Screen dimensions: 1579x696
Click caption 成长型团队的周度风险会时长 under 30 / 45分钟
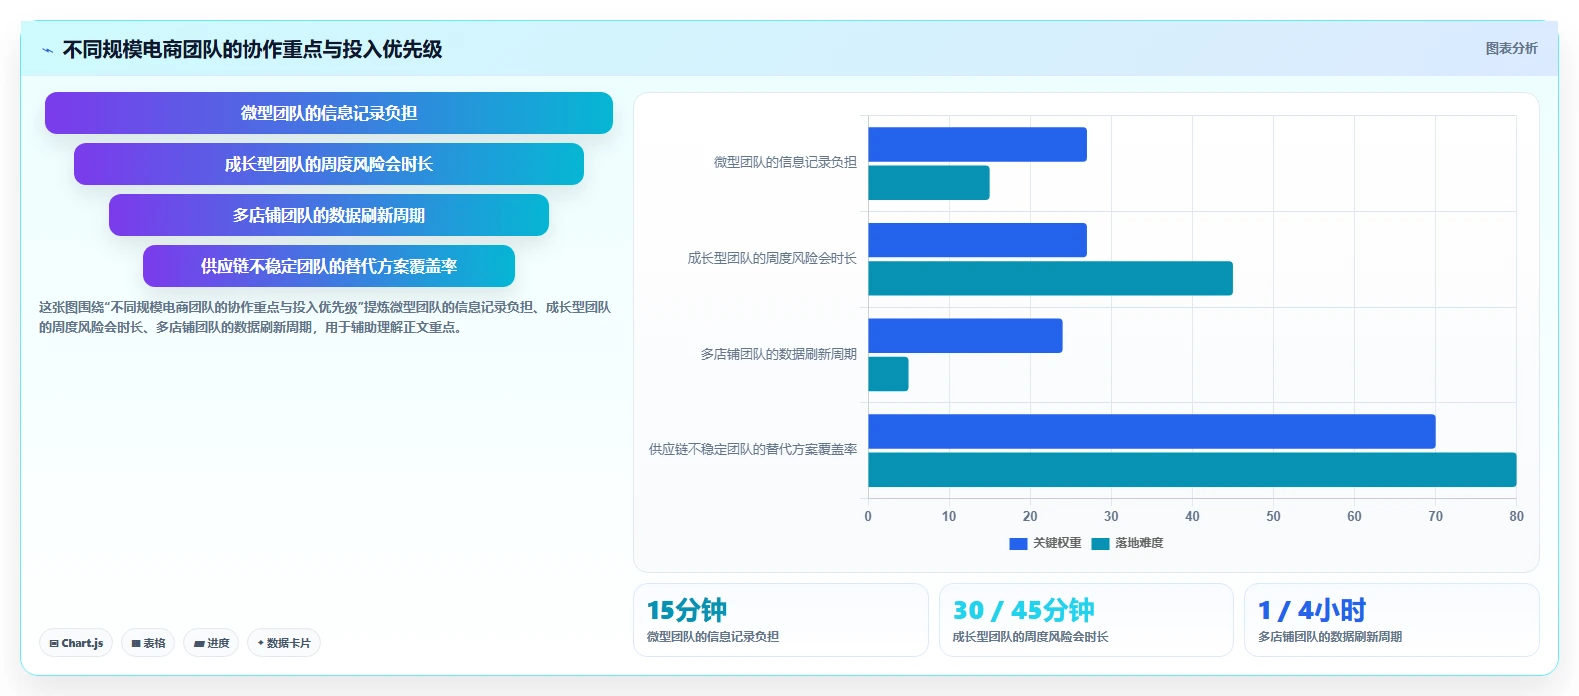pos(1031,637)
